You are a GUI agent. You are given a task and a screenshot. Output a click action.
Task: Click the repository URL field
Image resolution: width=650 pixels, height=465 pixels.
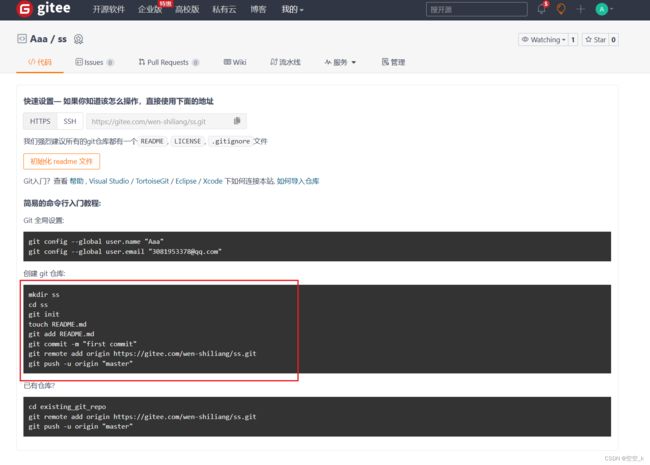(160, 121)
